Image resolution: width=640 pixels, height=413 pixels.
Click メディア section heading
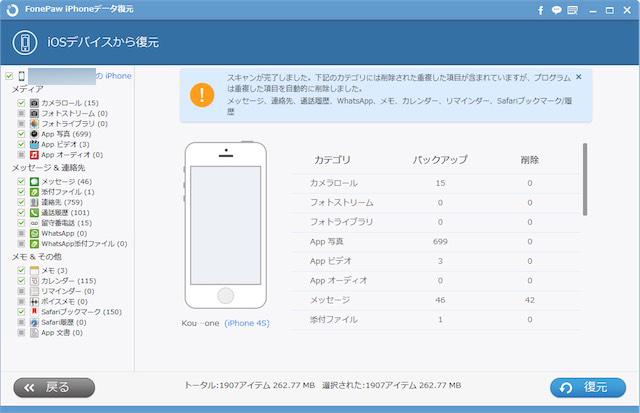pos(27,89)
